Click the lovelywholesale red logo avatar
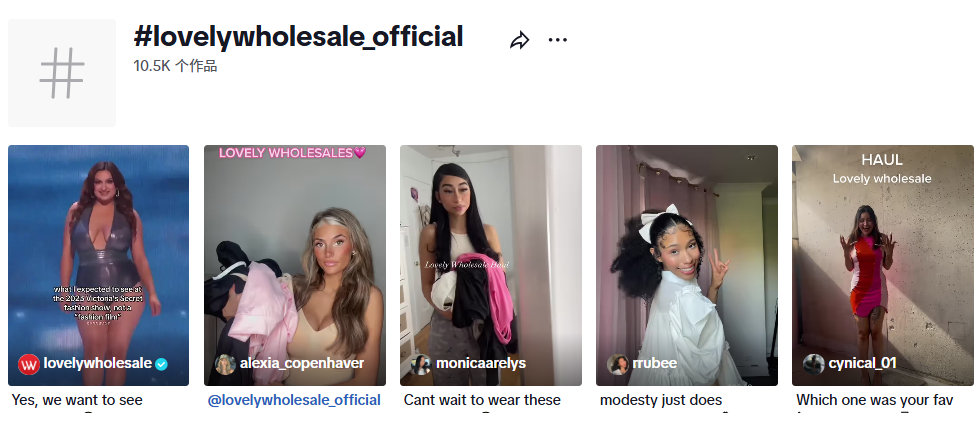 pos(29,364)
